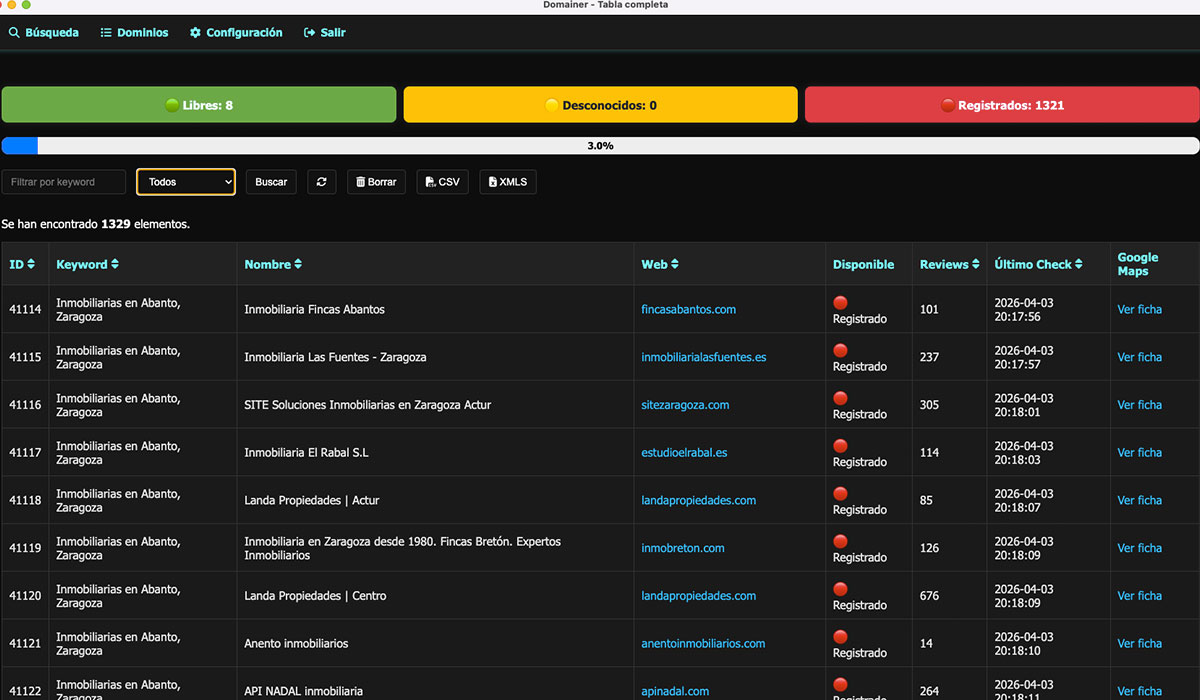Sort table by Último Check column
Viewport: 1200px width, 700px height.
[1040, 264]
